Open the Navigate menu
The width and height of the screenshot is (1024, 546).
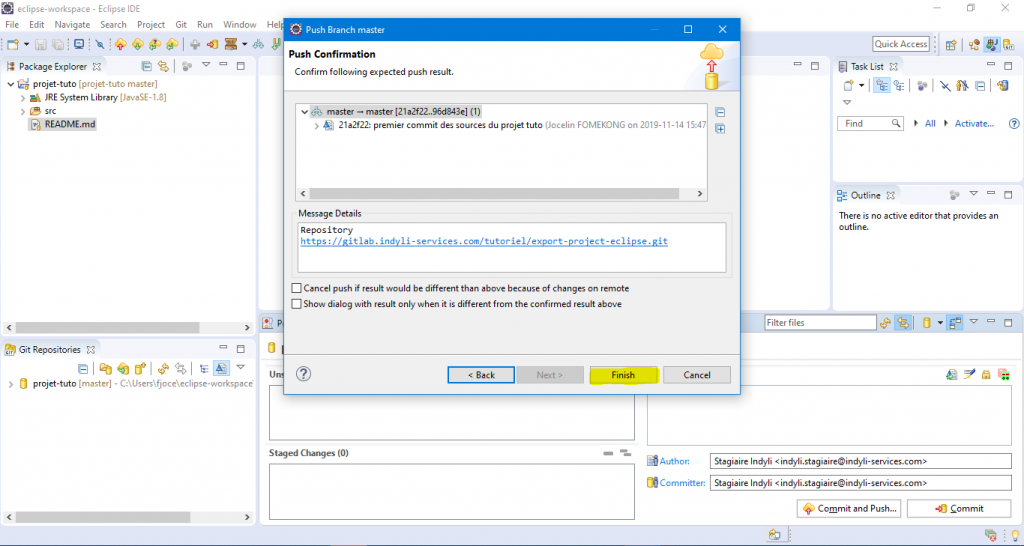point(72,24)
